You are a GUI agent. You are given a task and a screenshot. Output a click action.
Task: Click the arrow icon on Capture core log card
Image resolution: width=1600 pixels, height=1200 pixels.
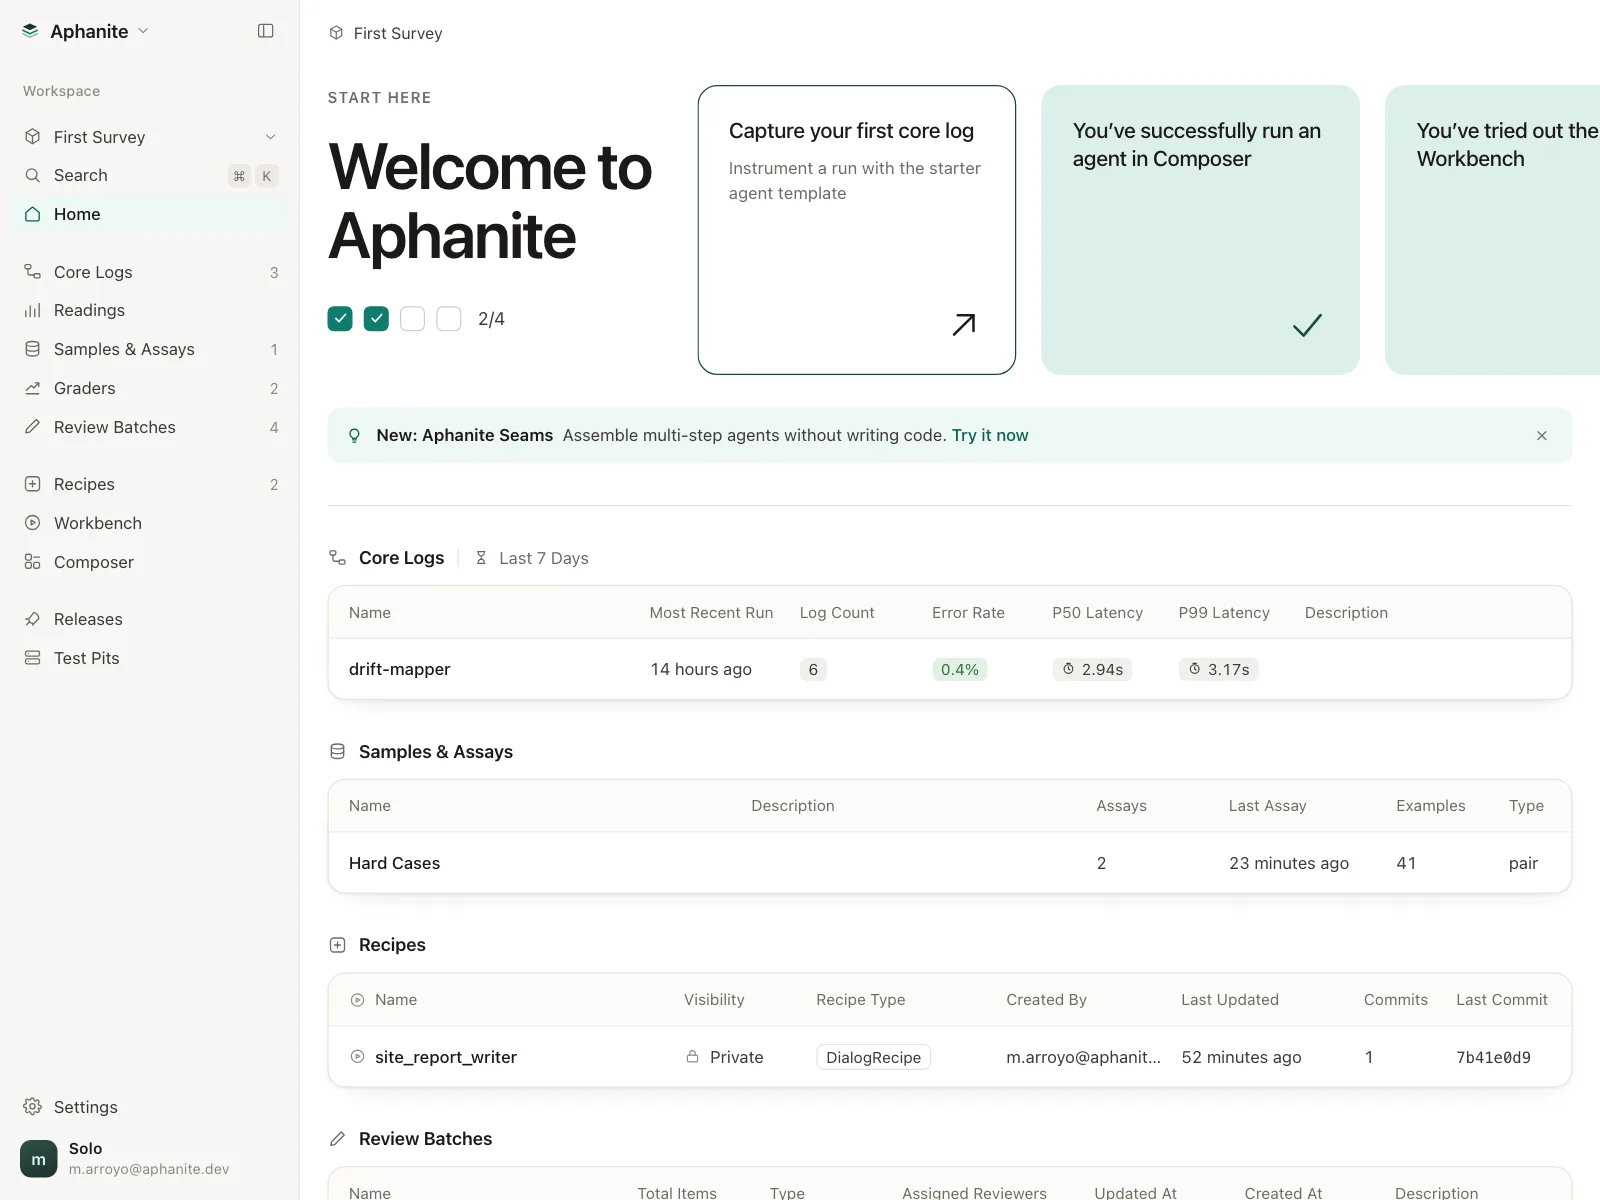point(964,324)
